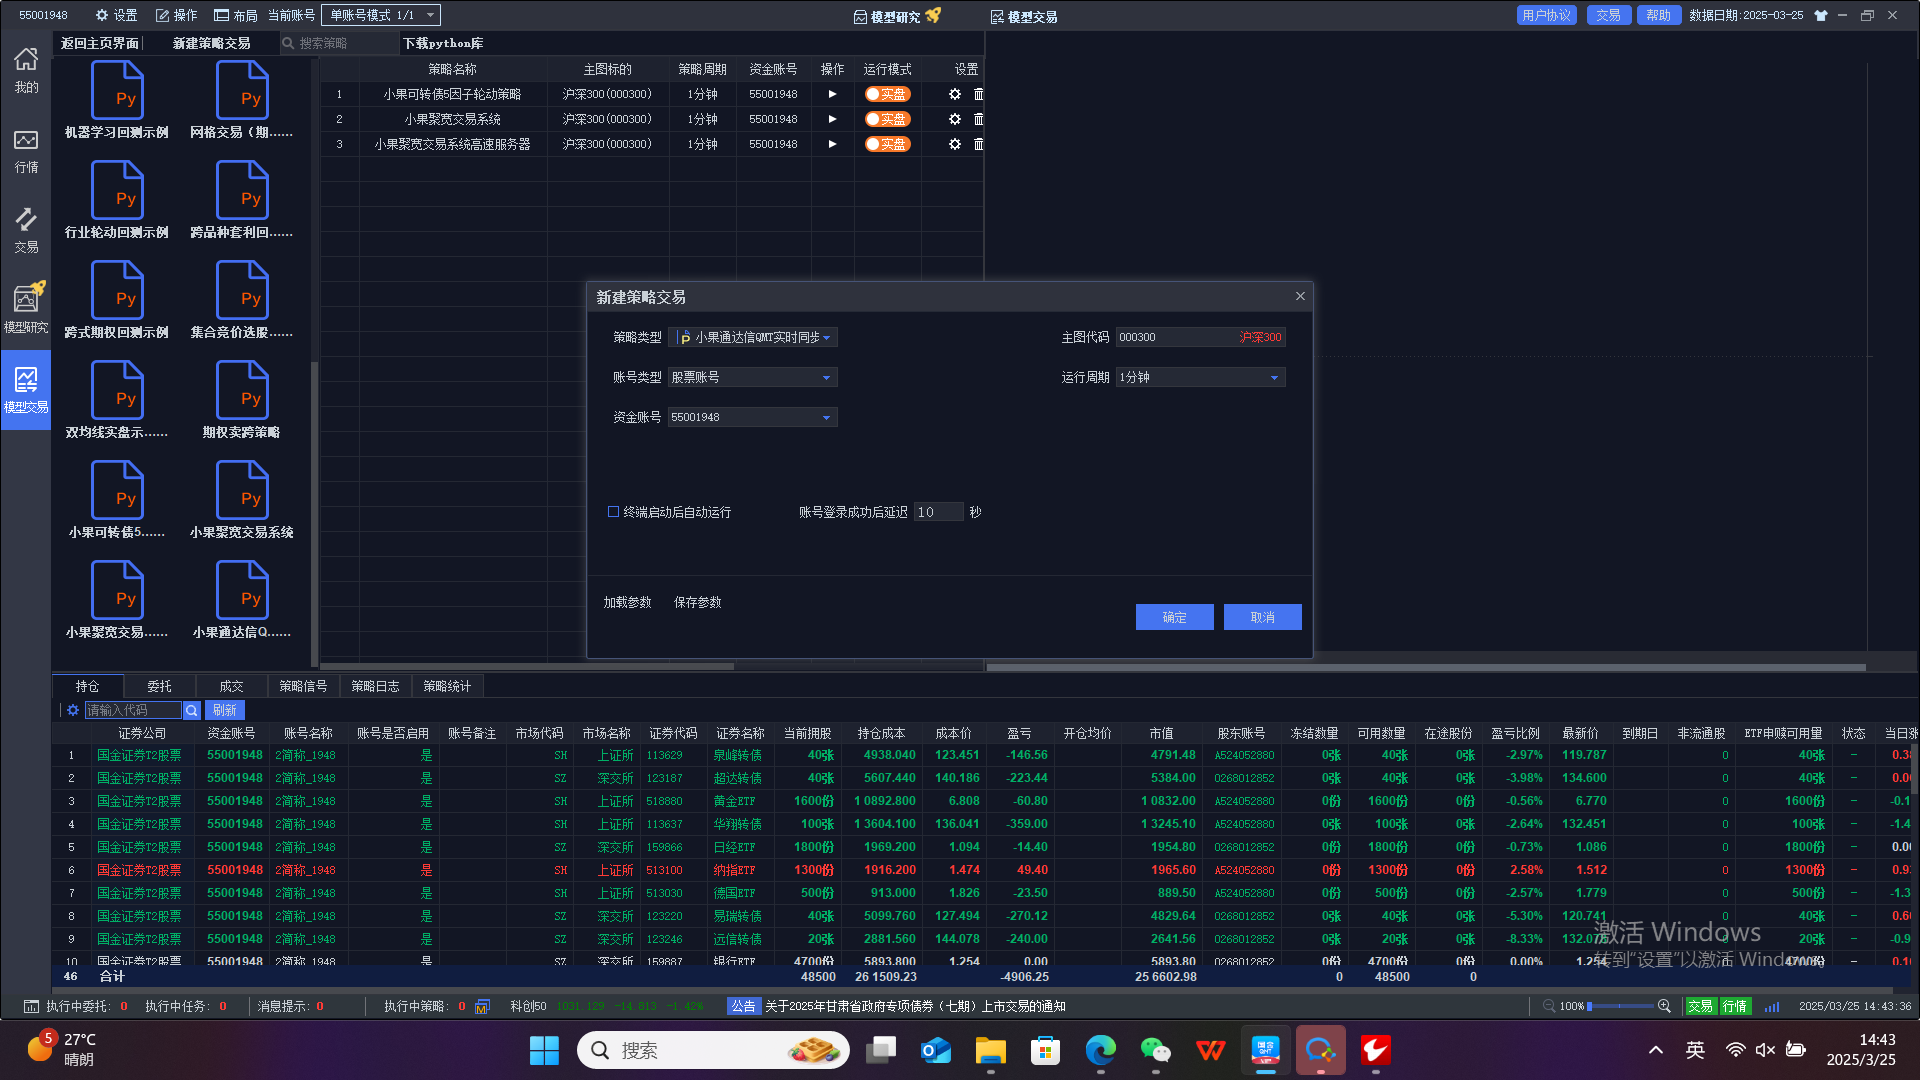The image size is (1920, 1080).
Task: Switch to the 委托 tab
Action: 159,686
